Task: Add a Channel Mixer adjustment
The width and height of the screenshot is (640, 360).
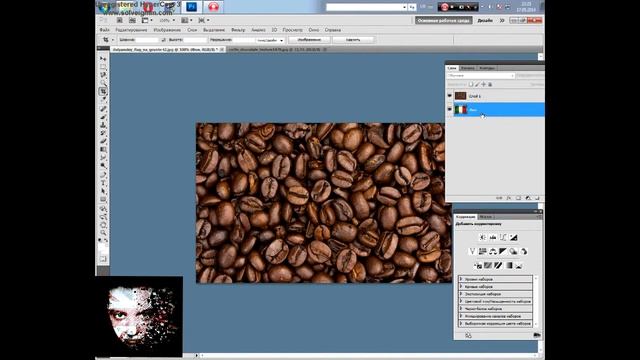Action: click(524, 251)
